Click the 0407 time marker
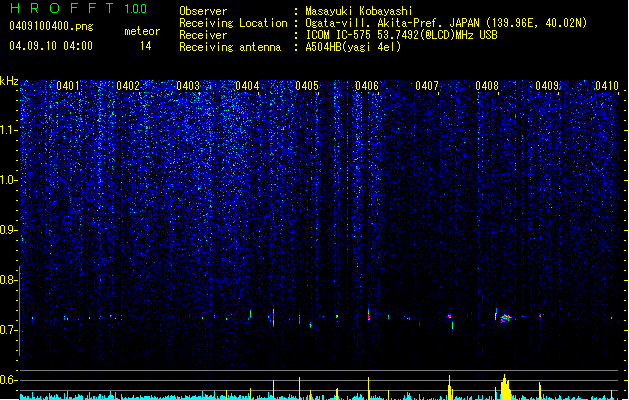 pos(427,86)
